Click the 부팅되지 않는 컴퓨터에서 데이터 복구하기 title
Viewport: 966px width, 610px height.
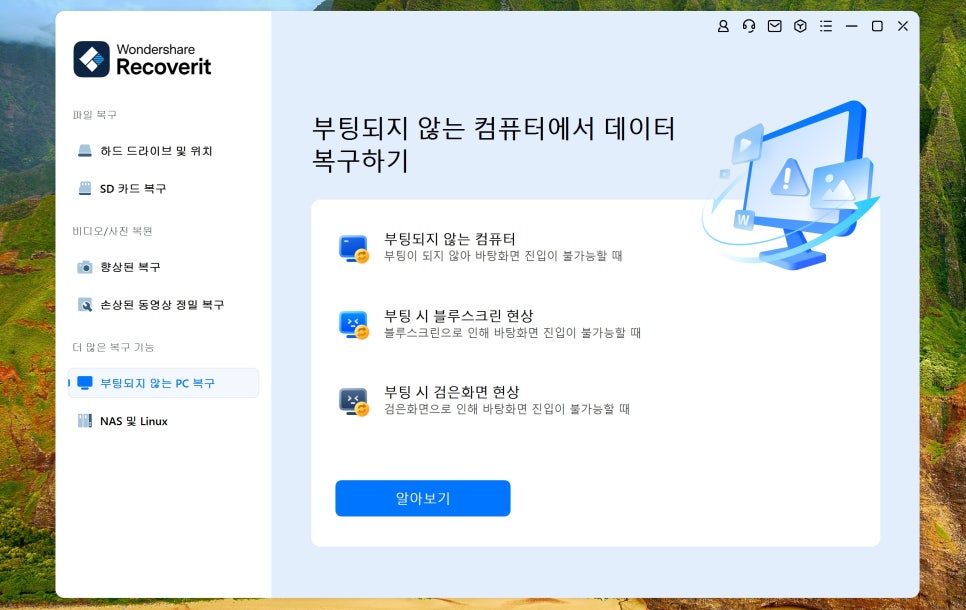493,144
